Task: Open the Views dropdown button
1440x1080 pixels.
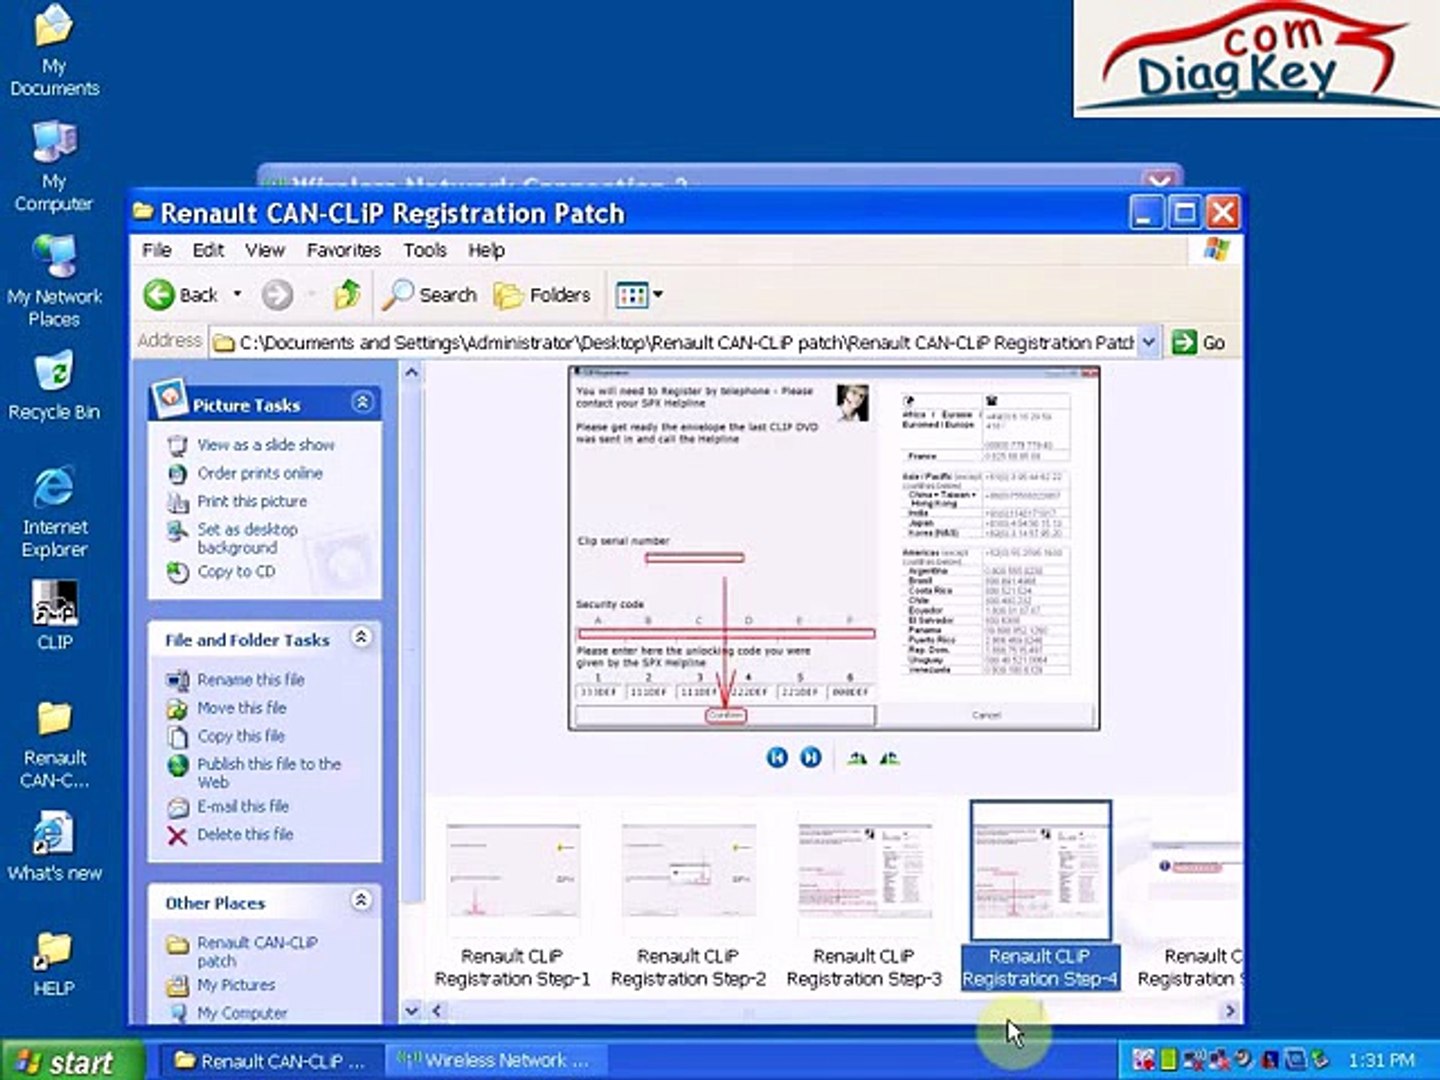Action: pyautogui.click(x=639, y=295)
